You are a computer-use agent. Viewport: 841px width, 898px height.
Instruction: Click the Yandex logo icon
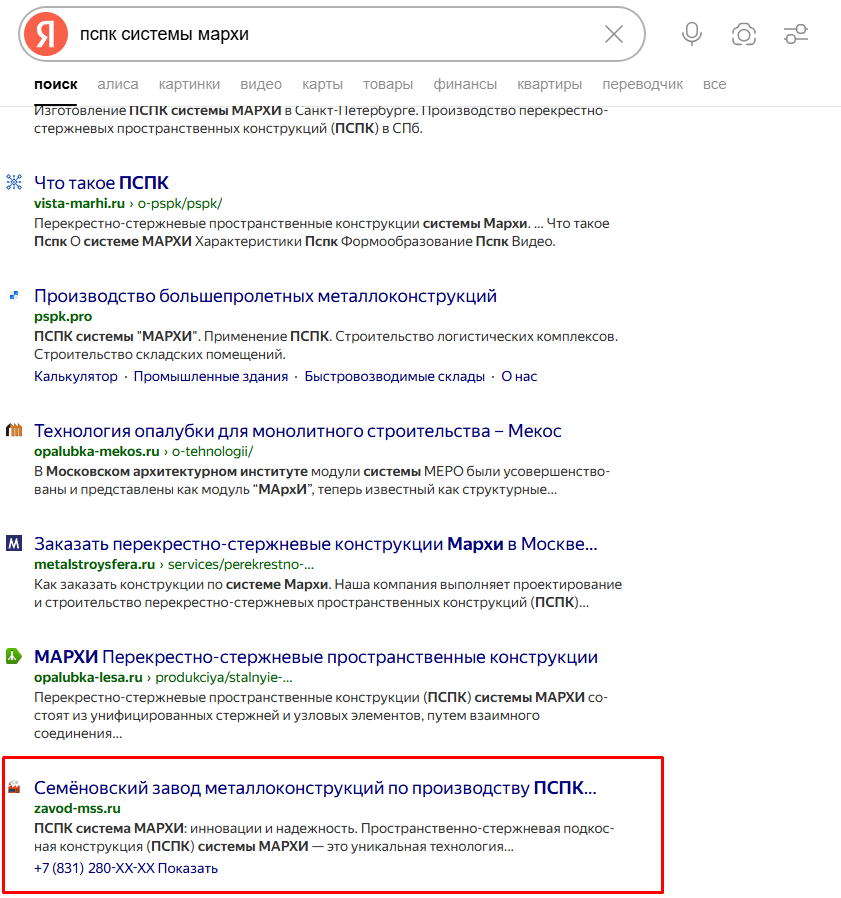pyautogui.click(x=46, y=34)
